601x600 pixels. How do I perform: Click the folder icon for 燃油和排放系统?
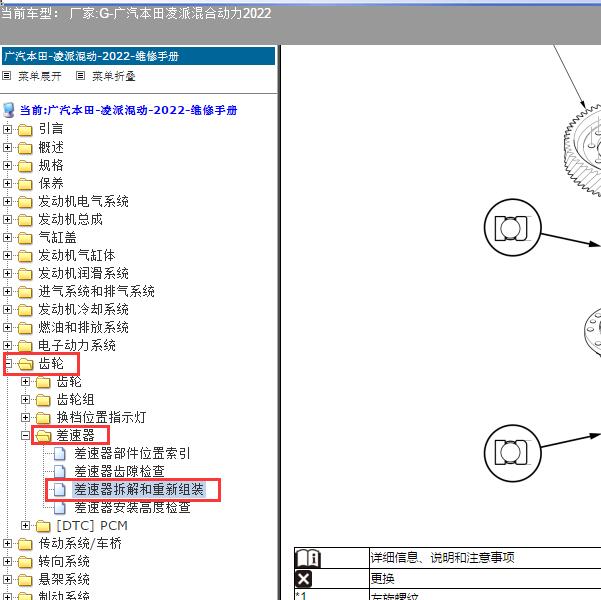coord(25,328)
